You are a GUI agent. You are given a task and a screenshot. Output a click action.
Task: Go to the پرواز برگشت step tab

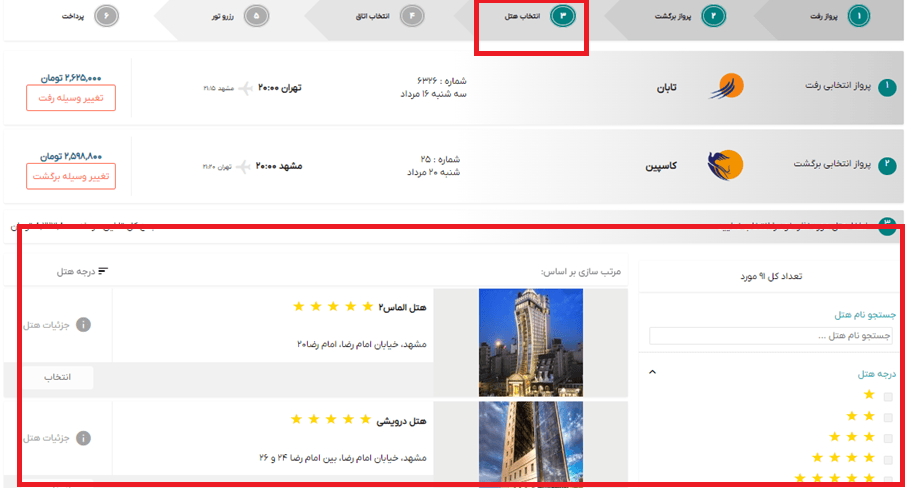coord(680,17)
